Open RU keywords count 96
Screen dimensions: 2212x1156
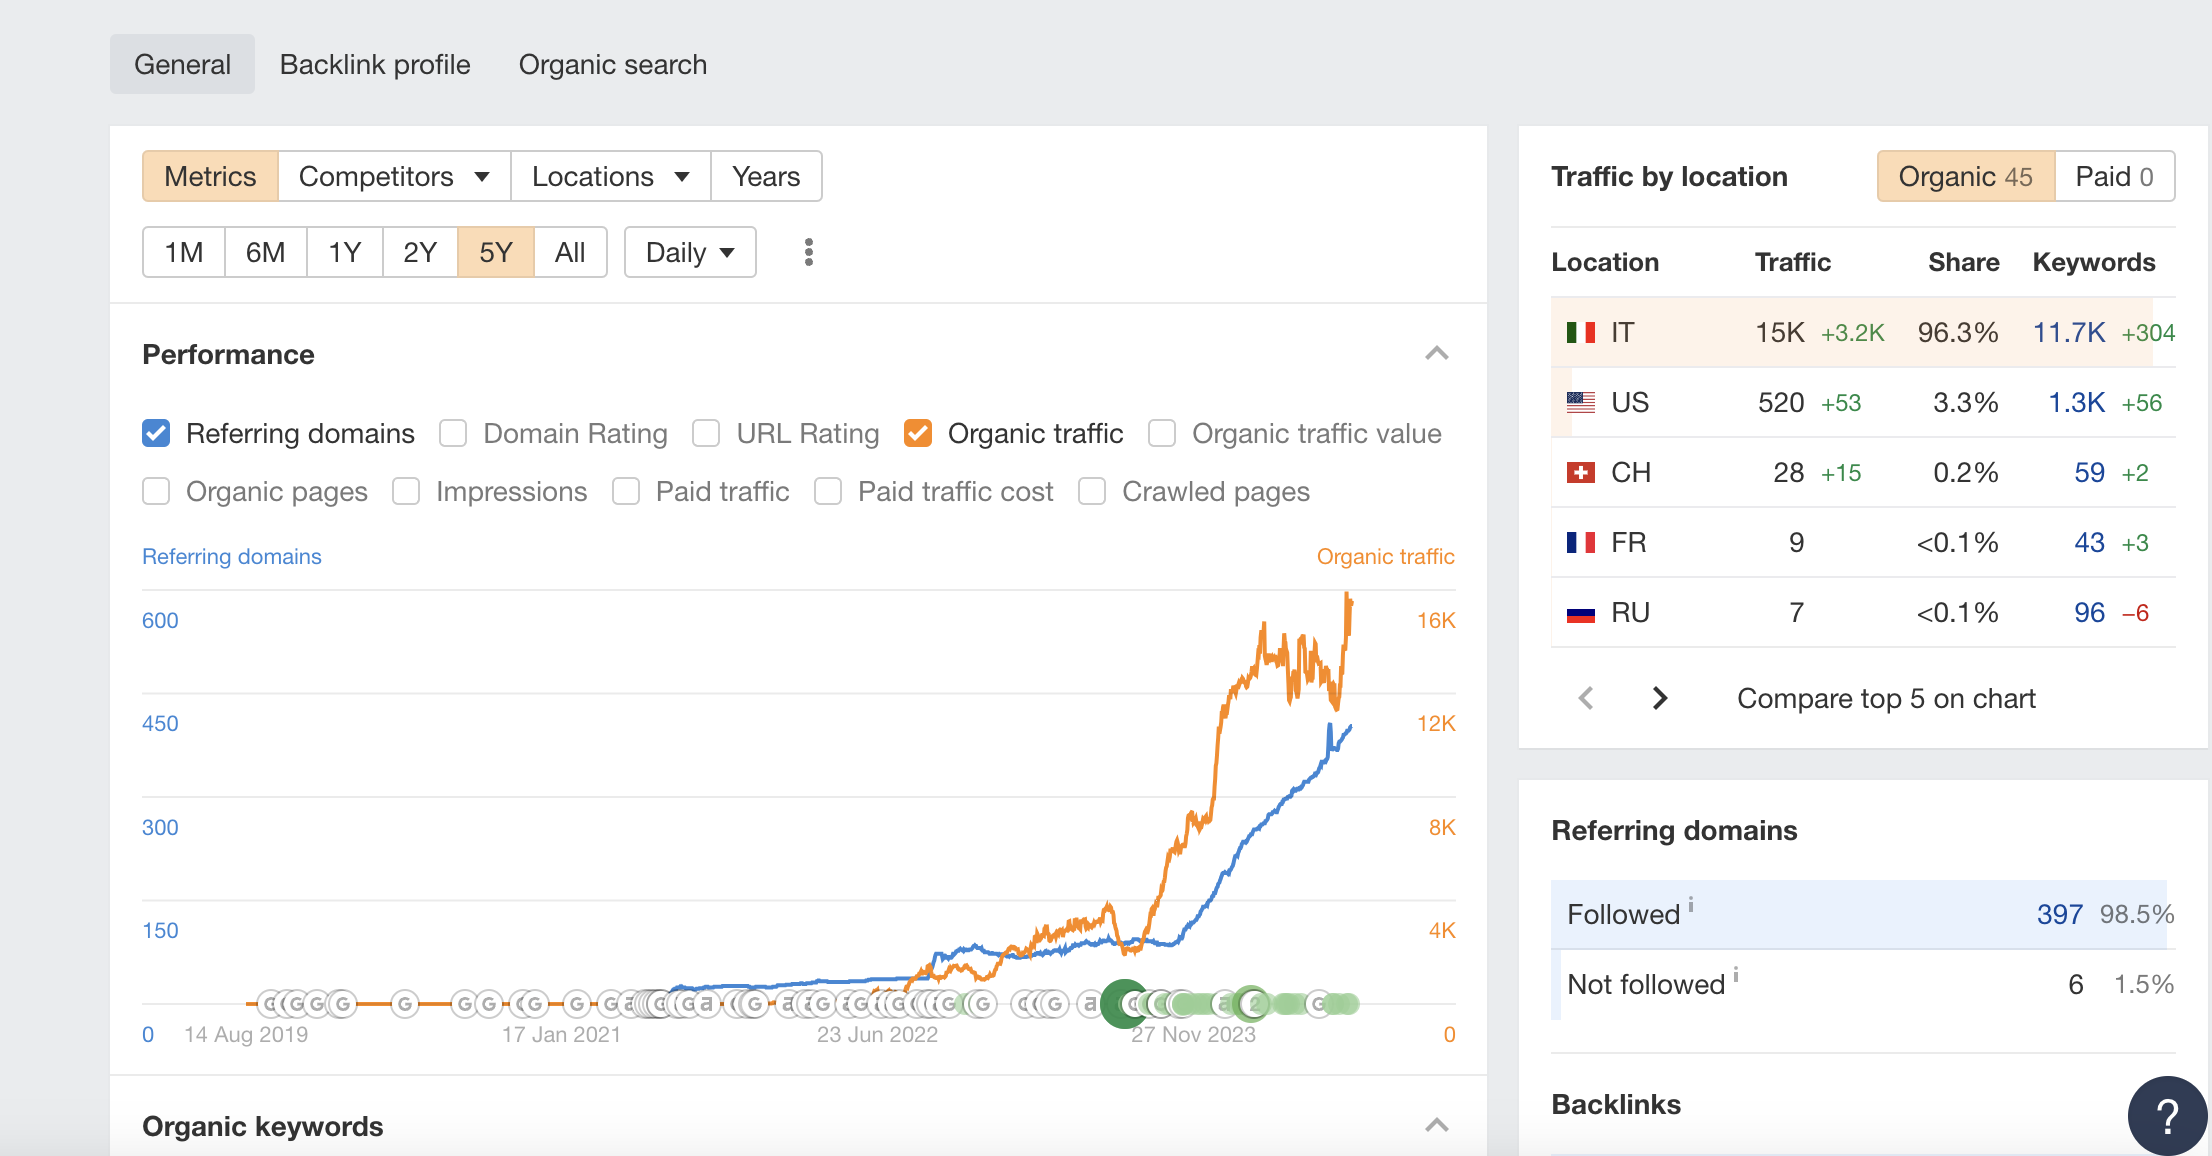tap(2090, 612)
